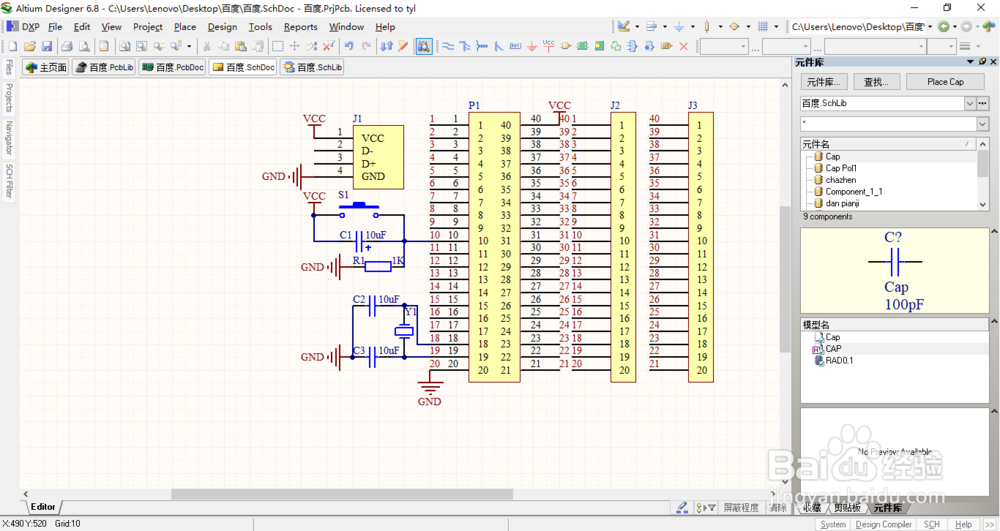Click the Cut scissors icon
This screenshot has height=531, width=1000.
pyautogui.click(x=206, y=46)
